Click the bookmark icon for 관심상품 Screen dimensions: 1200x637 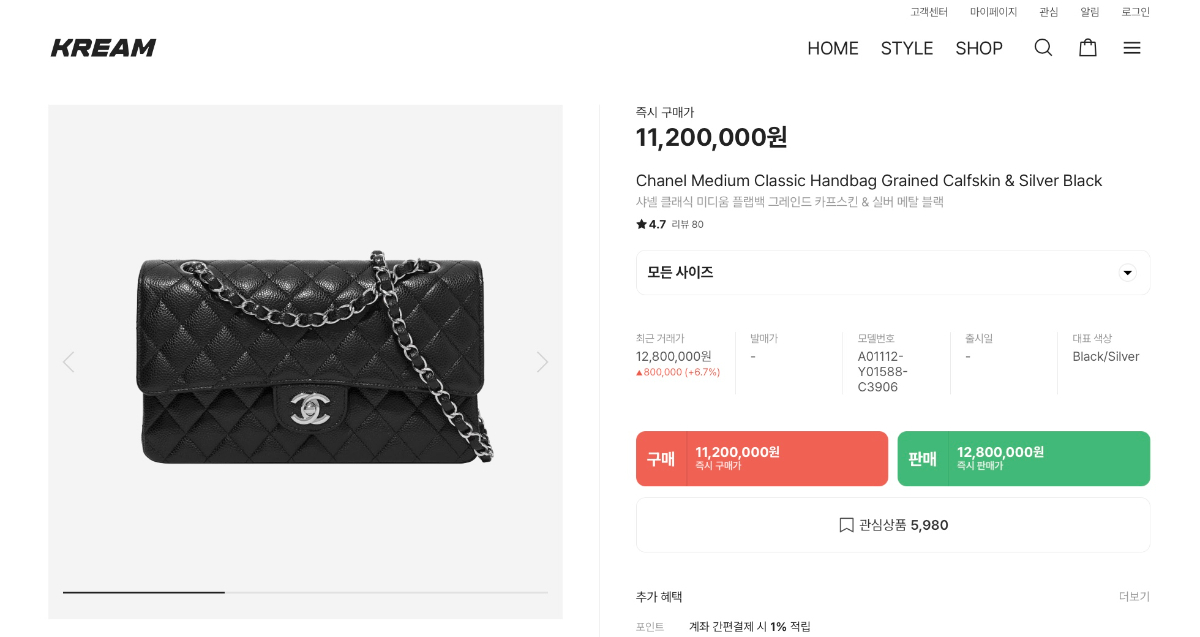[x=846, y=525]
